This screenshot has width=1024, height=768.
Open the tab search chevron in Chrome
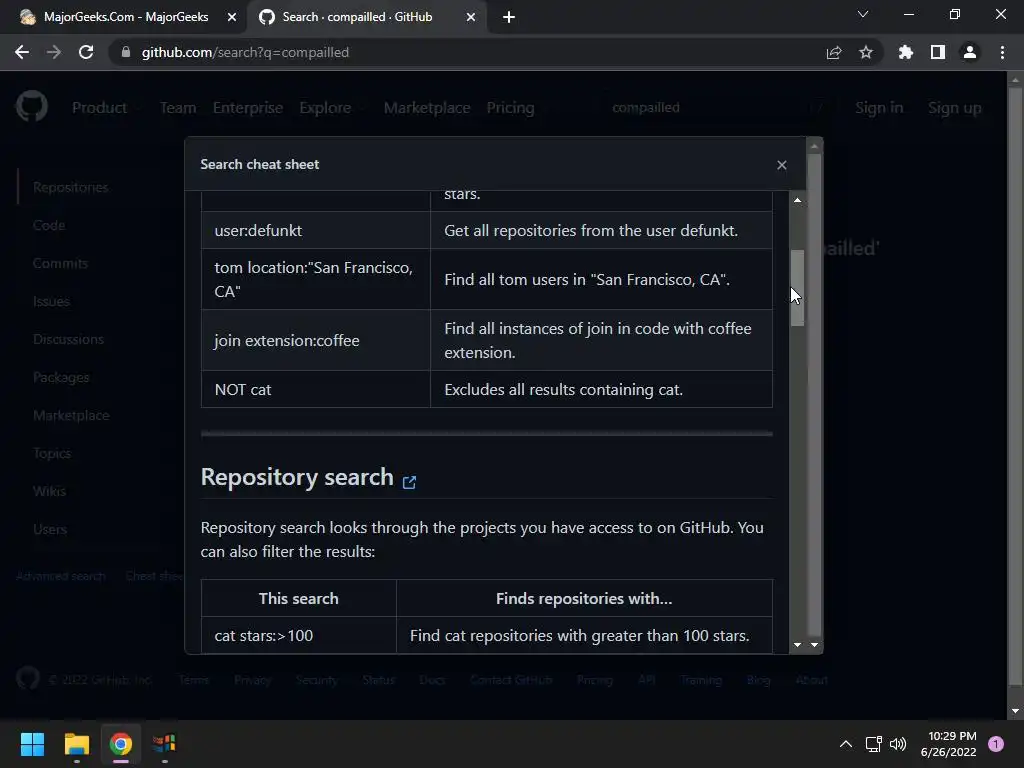tap(863, 14)
